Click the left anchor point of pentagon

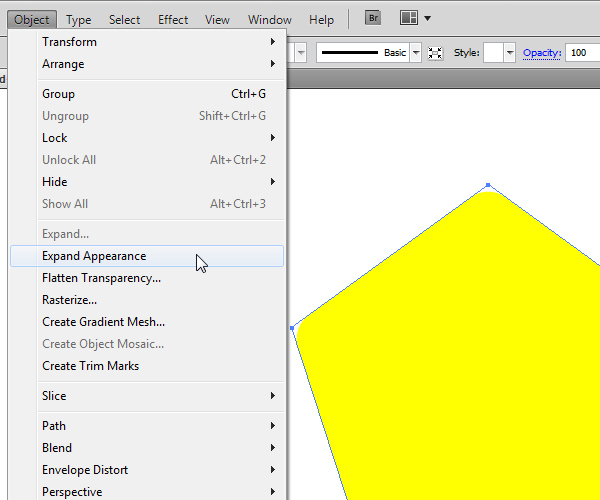point(292,328)
